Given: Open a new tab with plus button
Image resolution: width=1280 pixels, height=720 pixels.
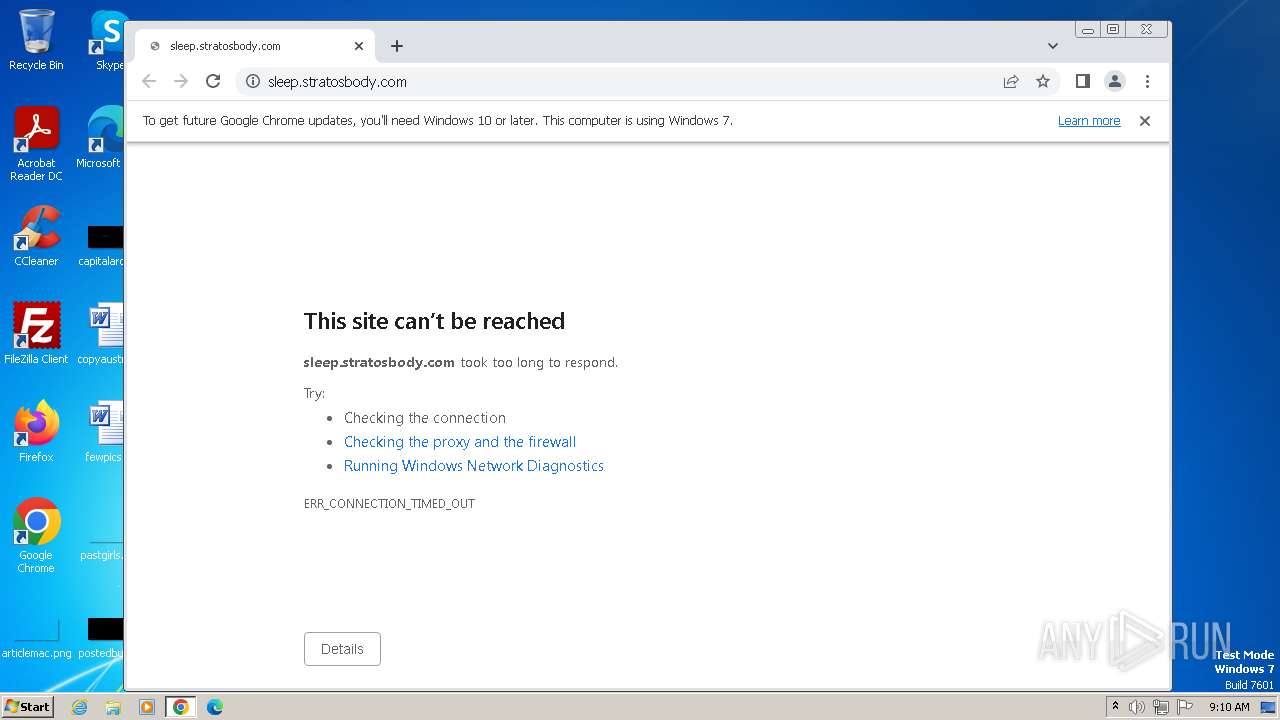Looking at the screenshot, I should click(397, 46).
